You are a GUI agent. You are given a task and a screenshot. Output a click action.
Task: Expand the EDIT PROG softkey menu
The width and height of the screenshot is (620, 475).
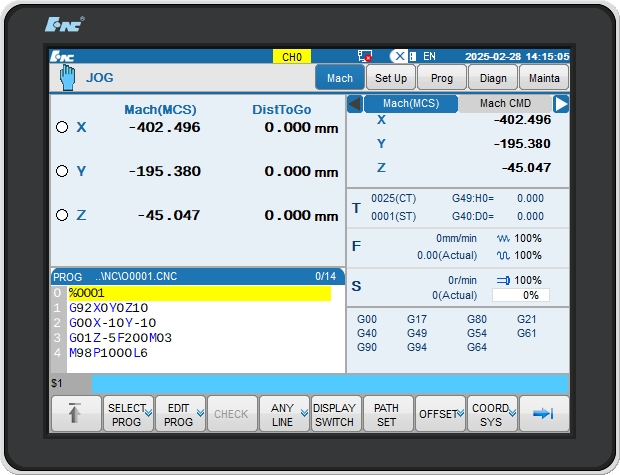[x=181, y=414]
